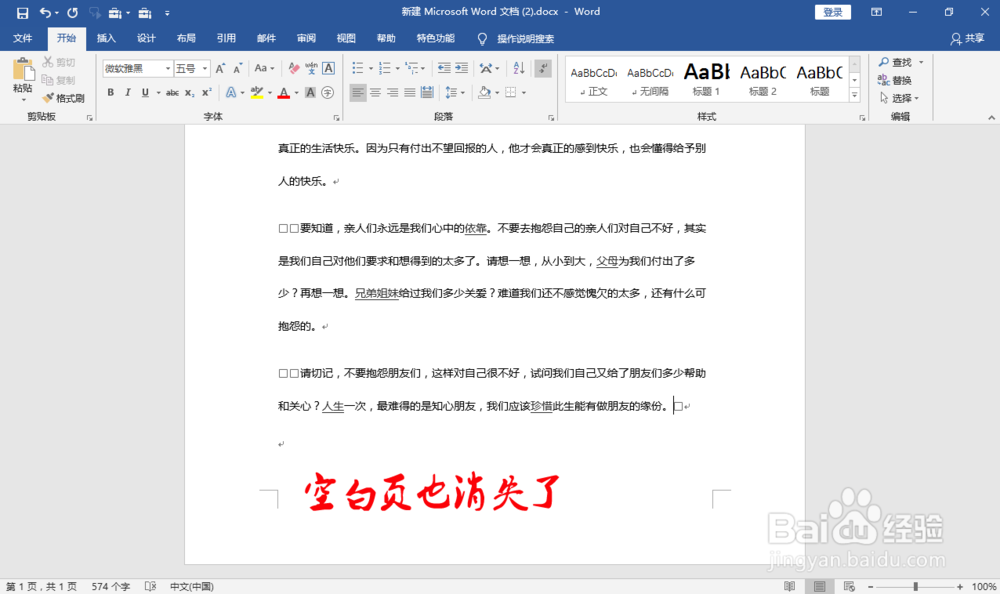Switch to the 插入 ribbon tab
This screenshot has height=594, width=1000.
106,38
